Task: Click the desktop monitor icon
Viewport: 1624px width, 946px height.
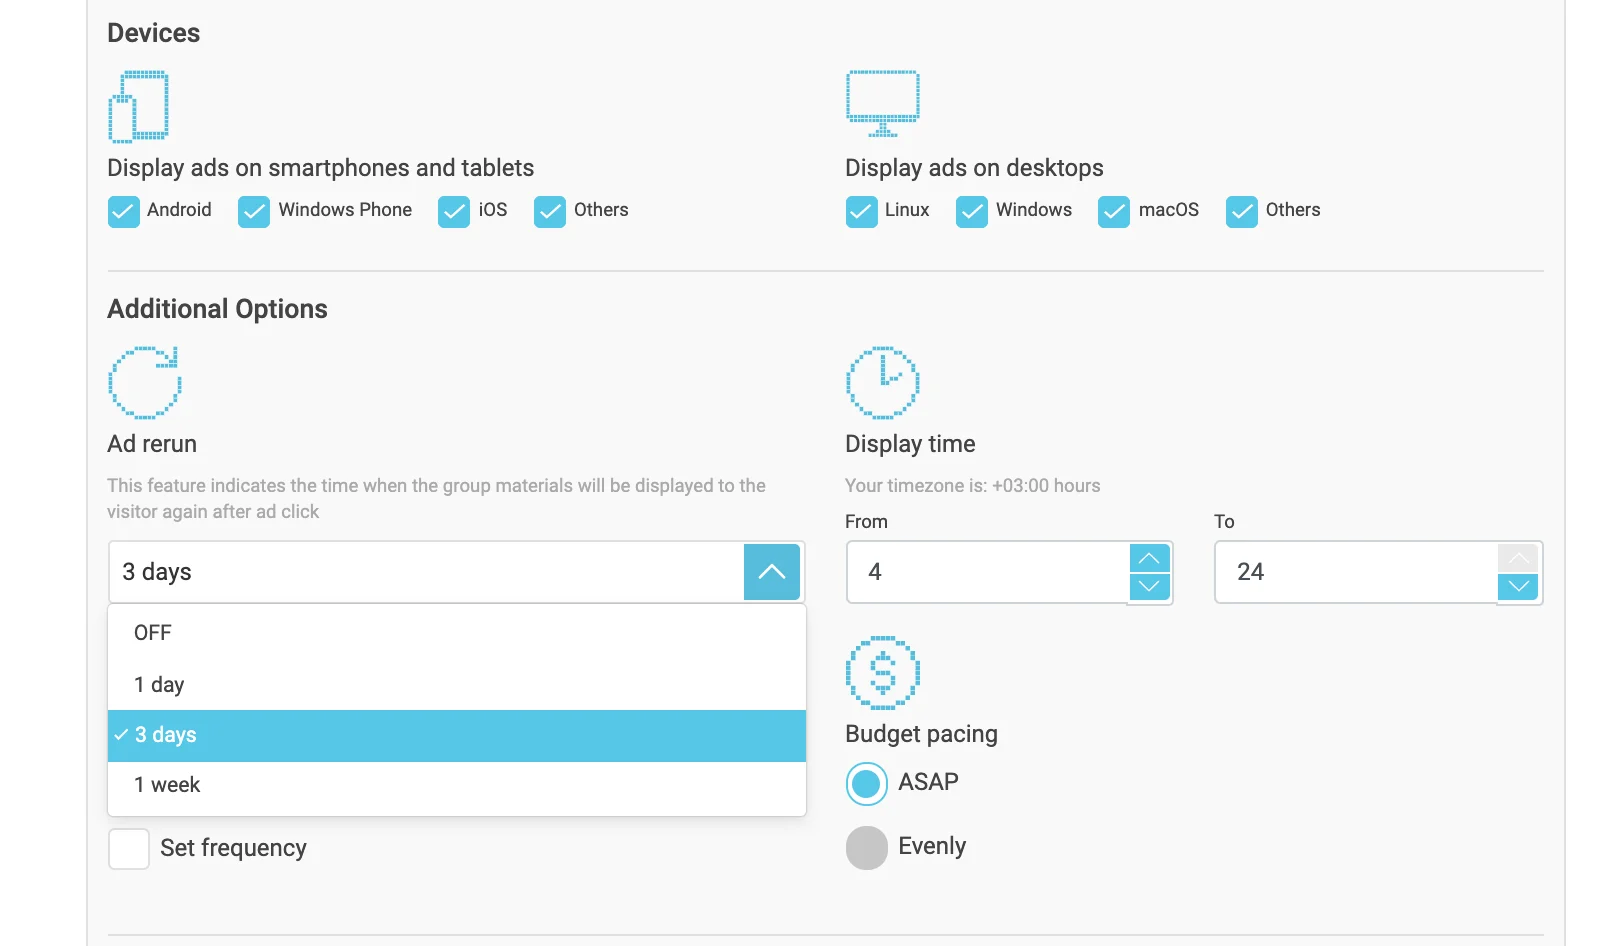Action: pos(882,103)
